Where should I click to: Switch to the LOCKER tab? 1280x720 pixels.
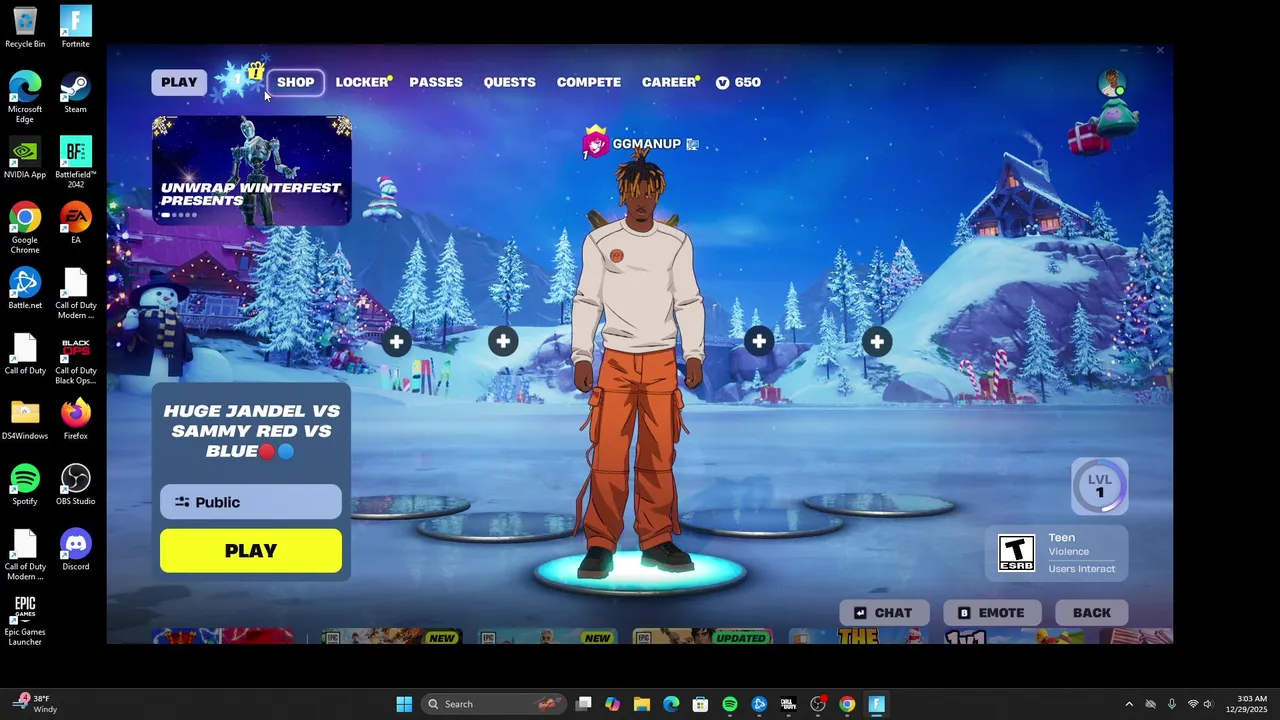pyautogui.click(x=361, y=82)
